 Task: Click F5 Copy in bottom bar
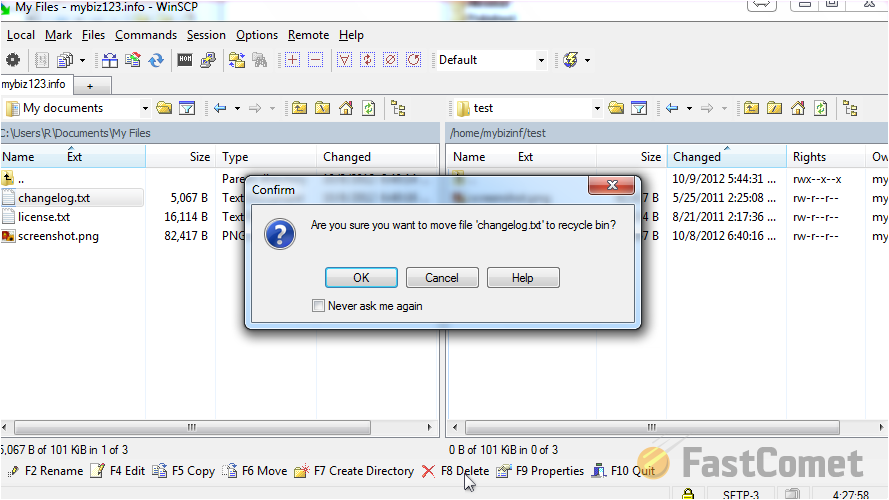(184, 471)
